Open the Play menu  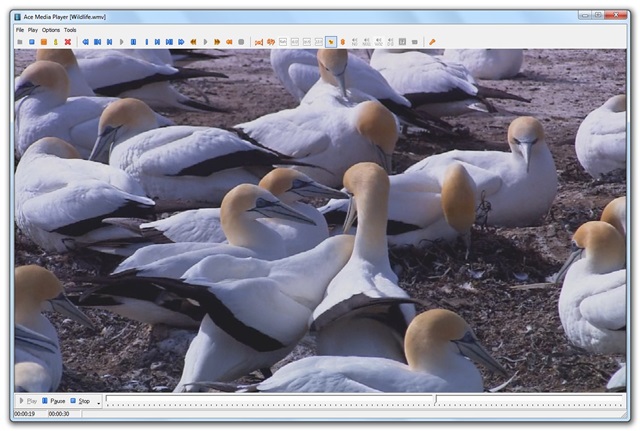pyautogui.click(x=33, y=30)
